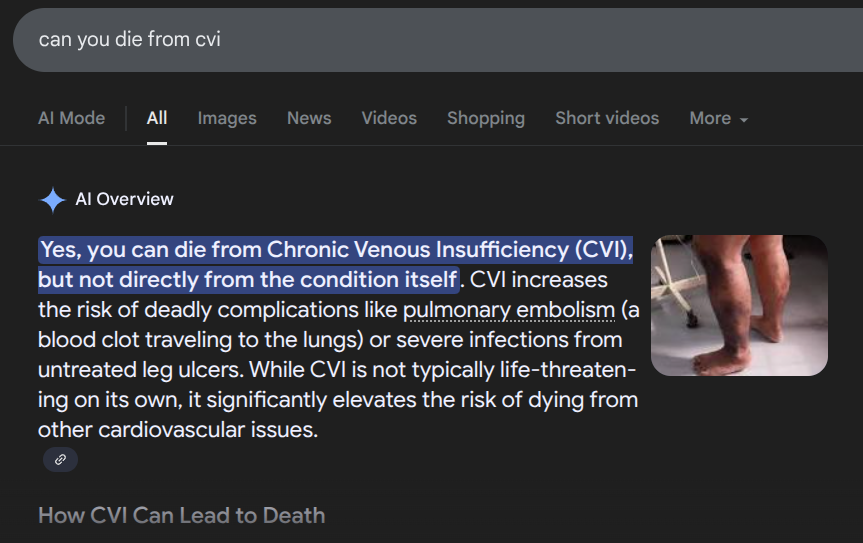Click the pulmonary embolism link

coord(508,310)
